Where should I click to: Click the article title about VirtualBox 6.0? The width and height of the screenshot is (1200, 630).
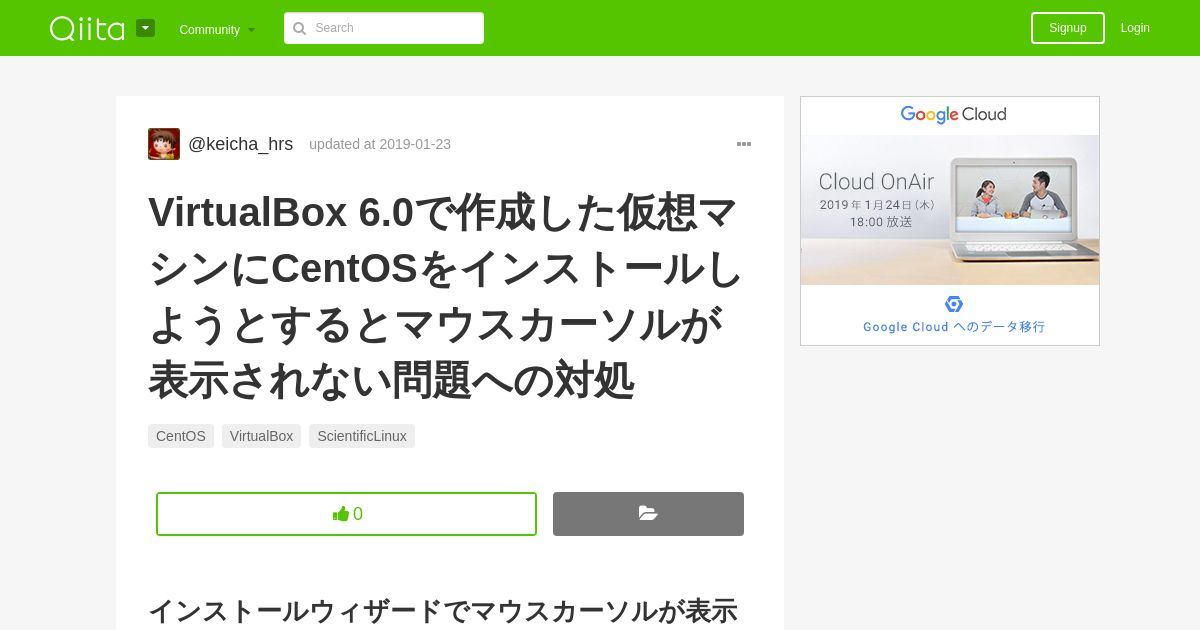[446, 296]
